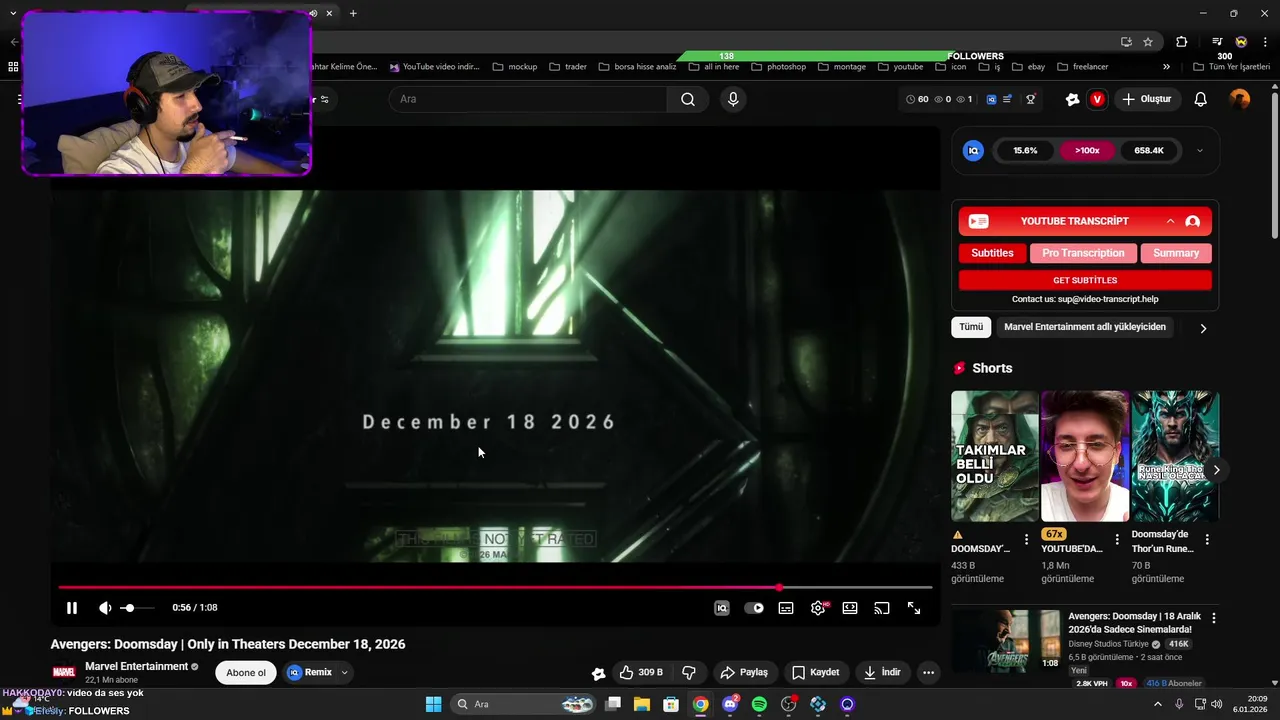
Task: Open options for the DOOMSDAY' short
Action: click(1026, 540)
